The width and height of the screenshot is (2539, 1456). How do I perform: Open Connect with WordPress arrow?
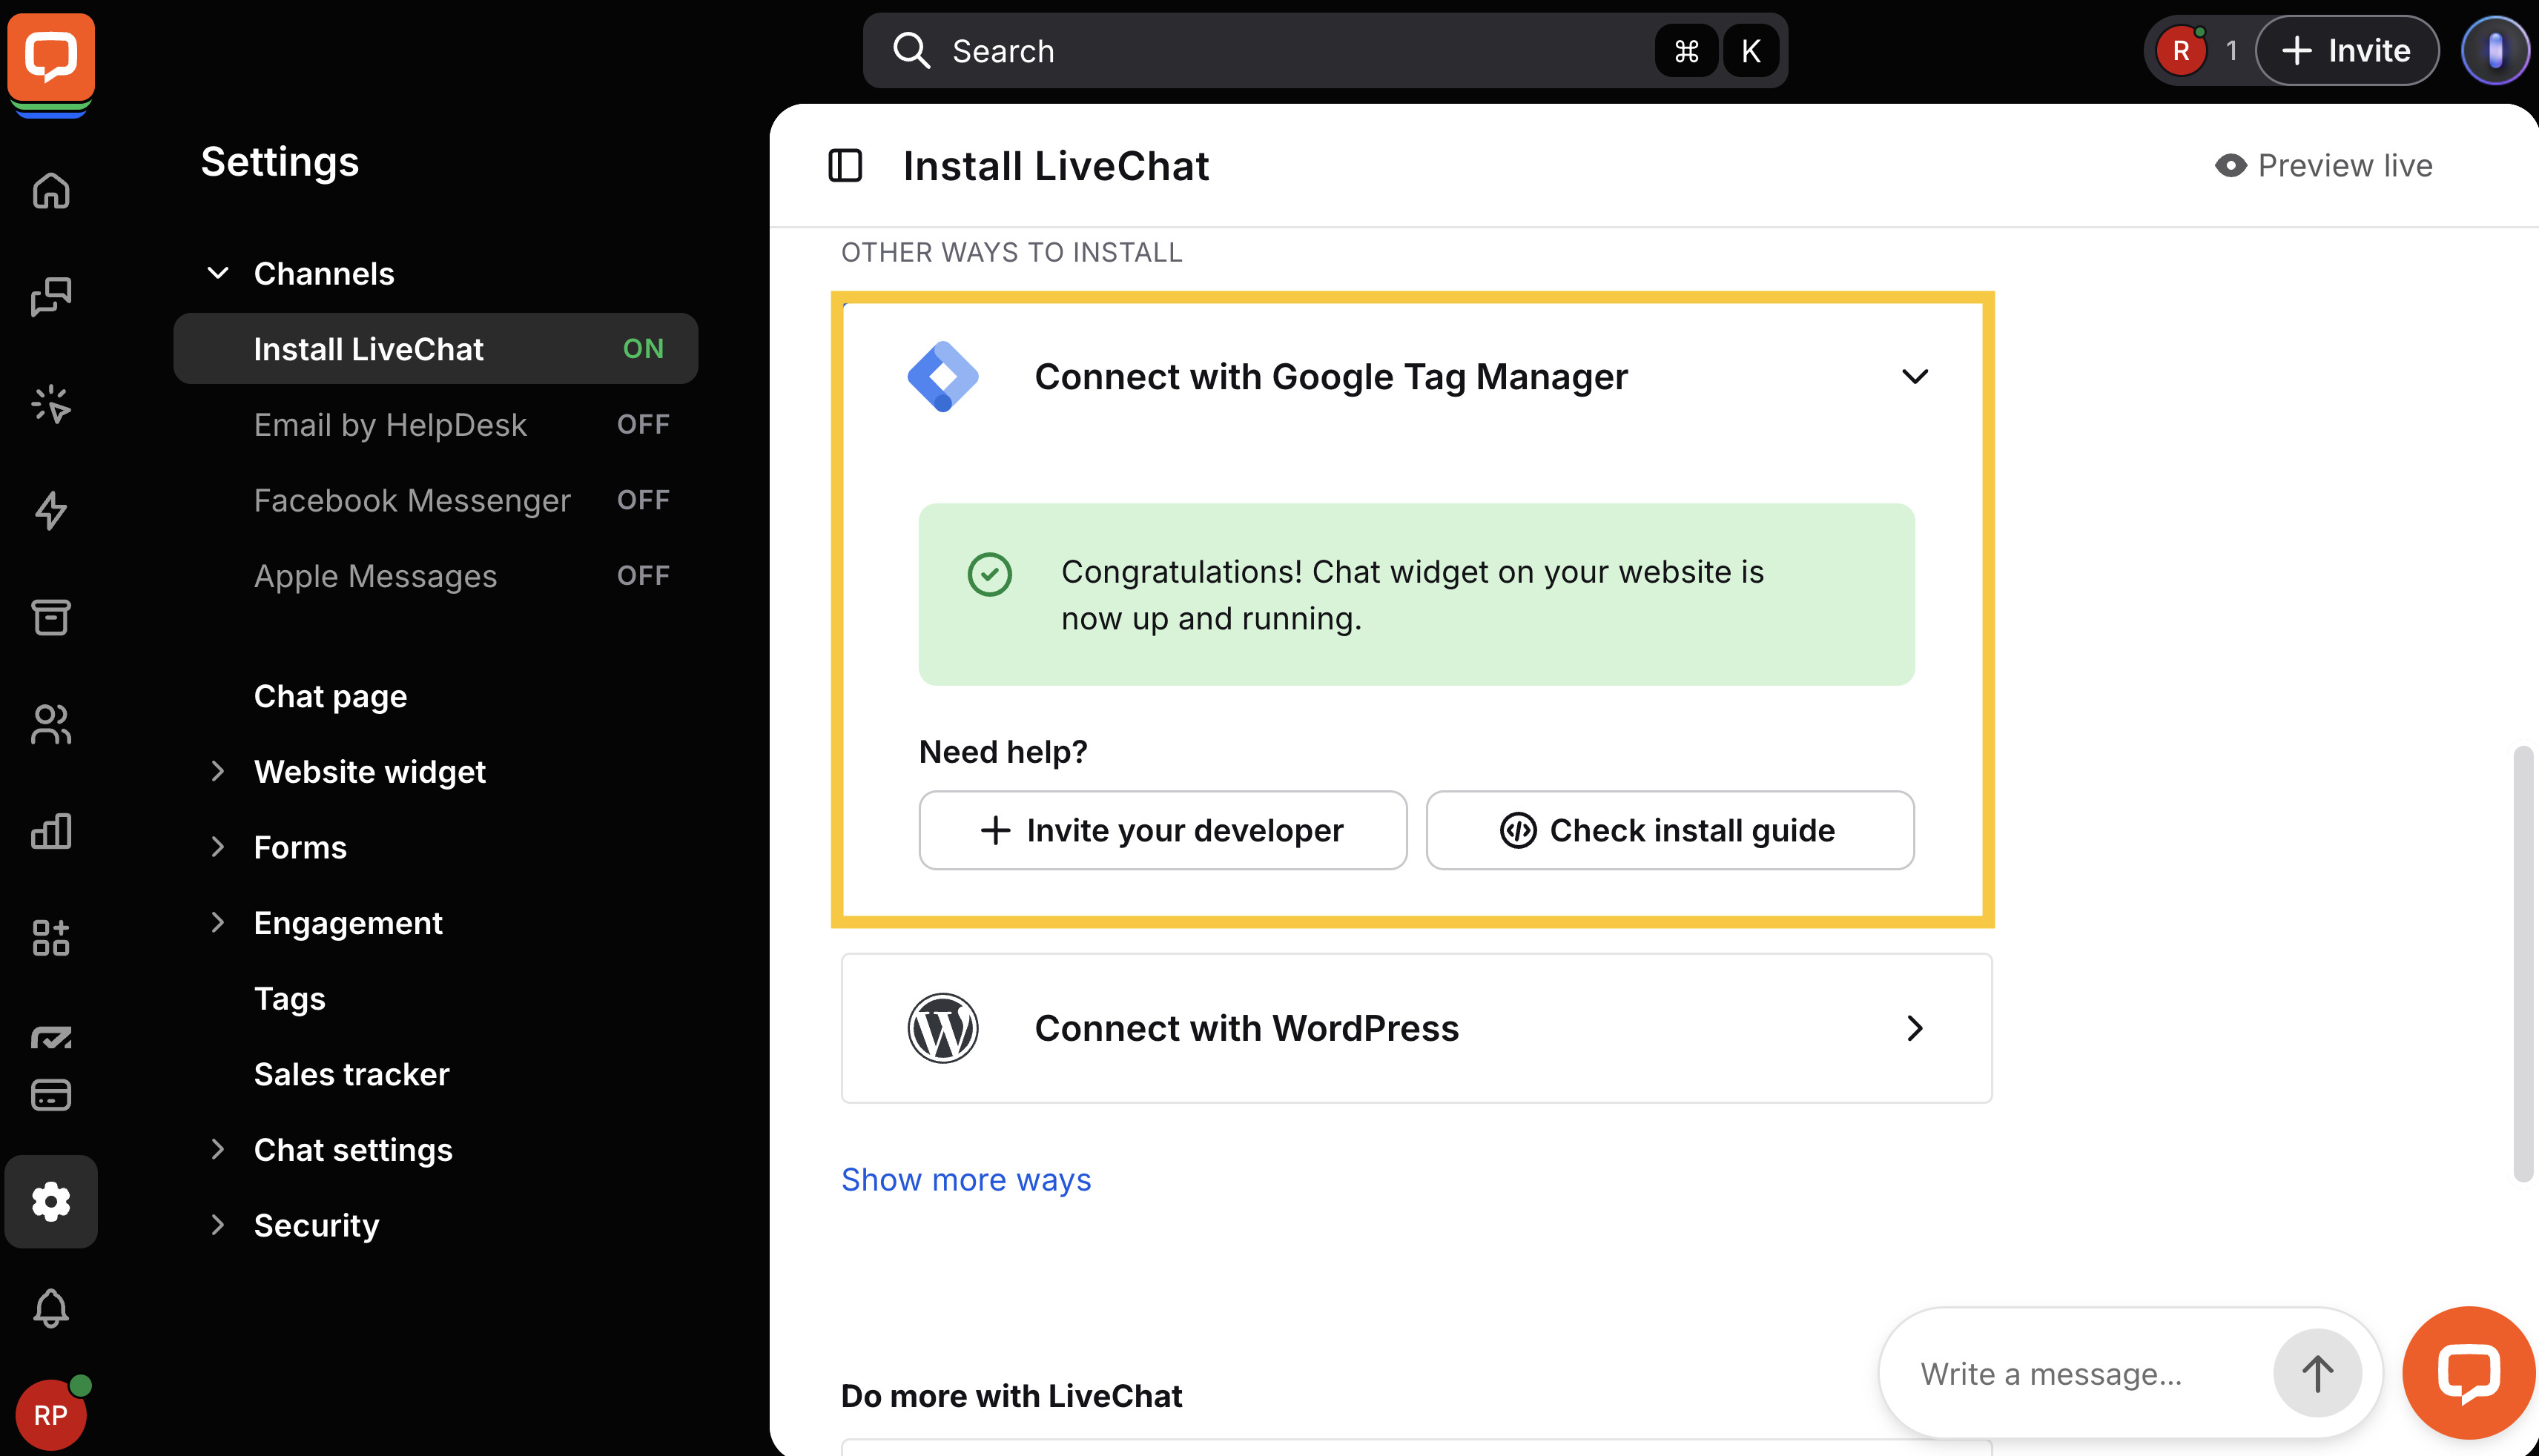coord(1914,1028)
